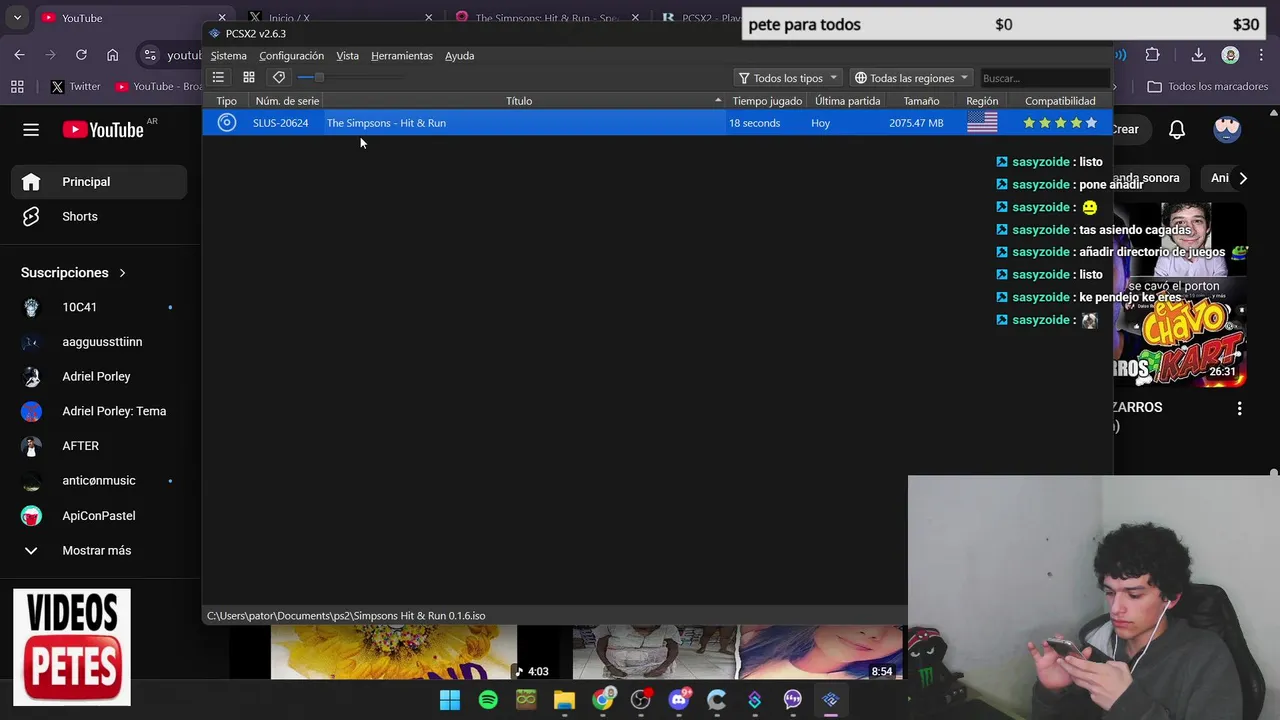Click the '18 seconds' playtime cell

pyautogui.click(x=754, y=123)
